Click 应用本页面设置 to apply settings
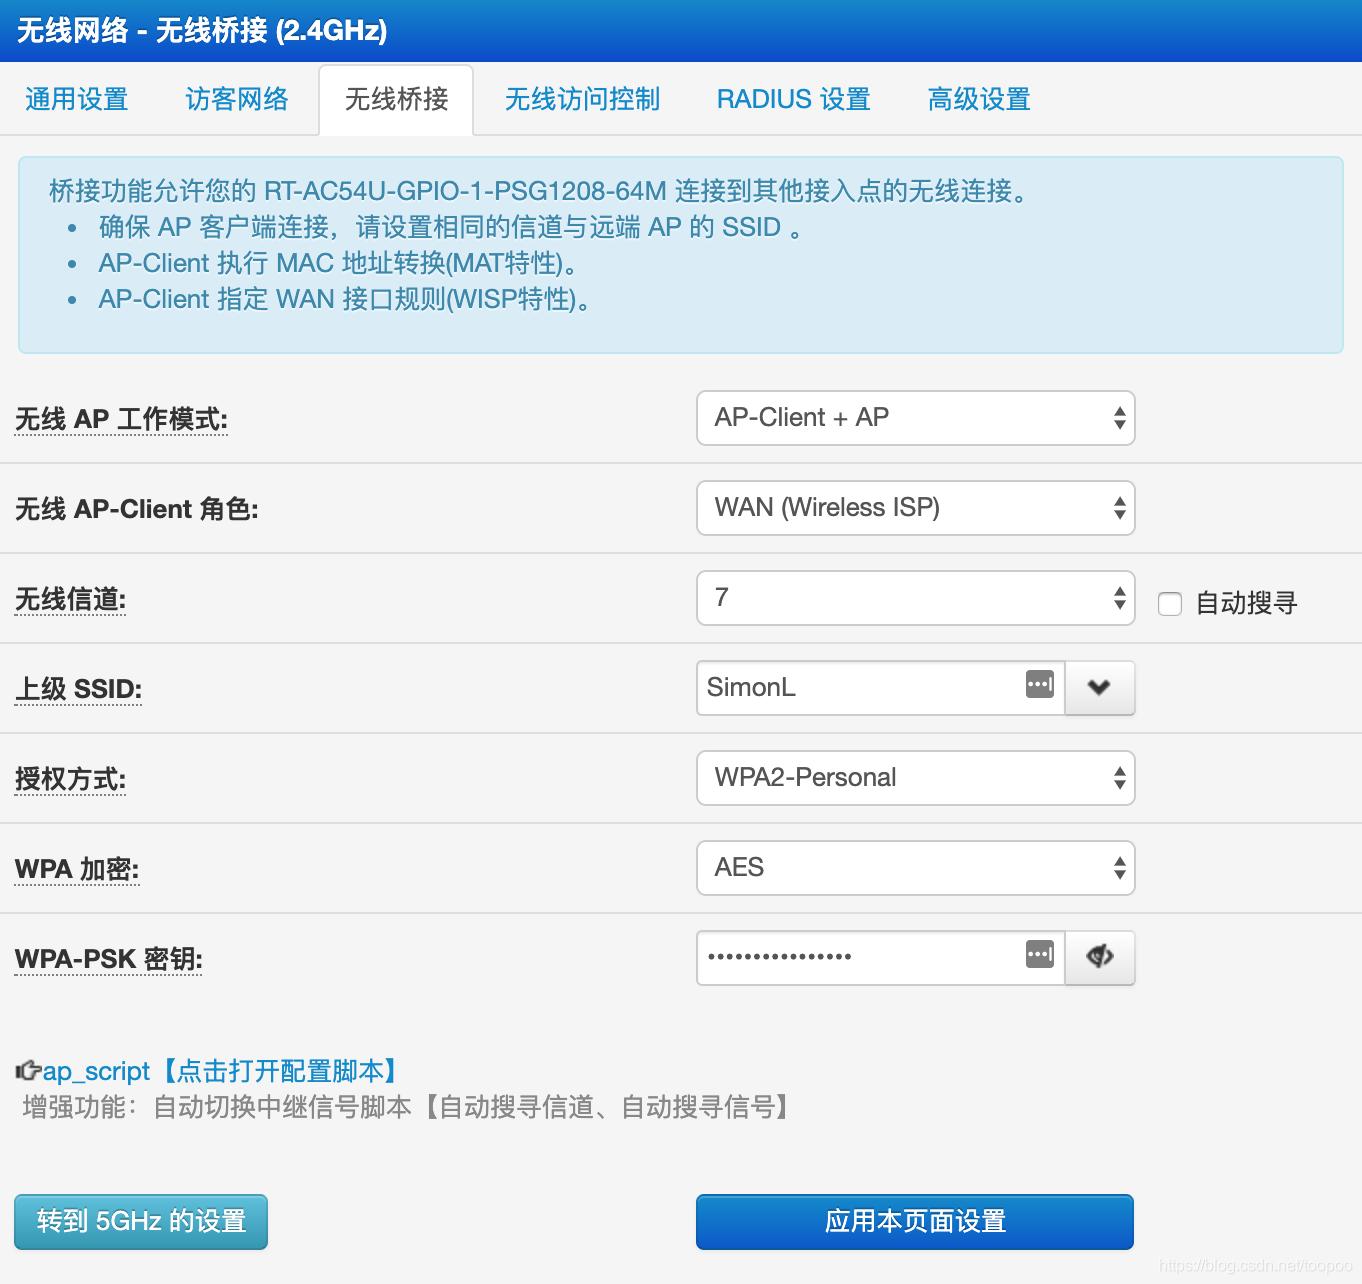Image resolution: width=1362 pixels, height=1284 pixels. tap(914, 1221)
